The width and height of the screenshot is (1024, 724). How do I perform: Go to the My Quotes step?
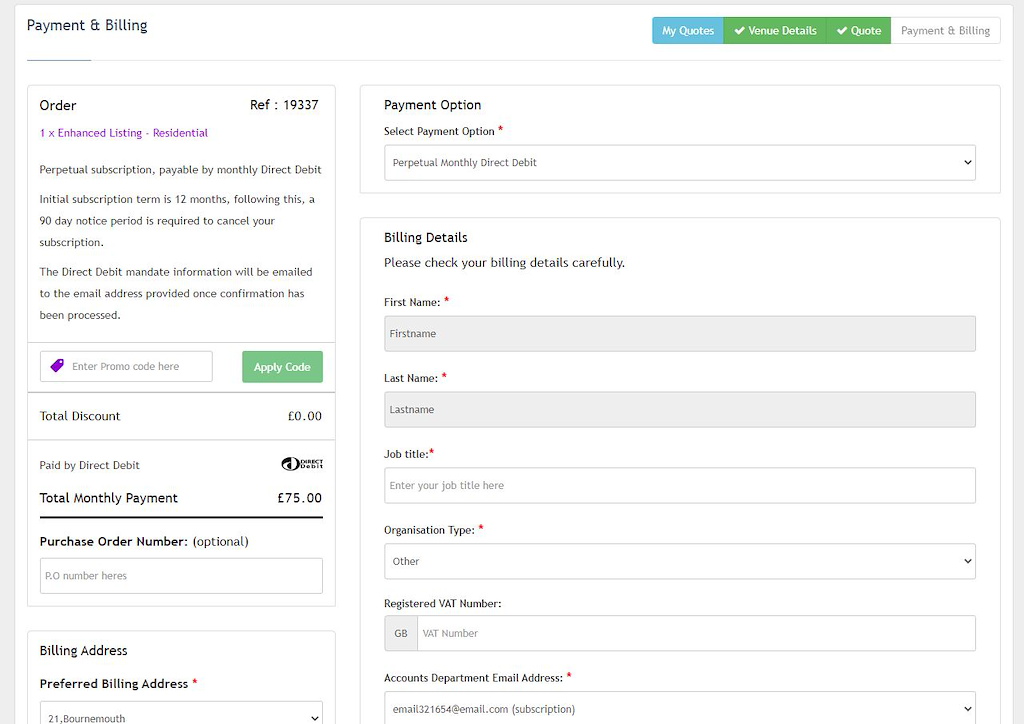click(x=688, y=31)
